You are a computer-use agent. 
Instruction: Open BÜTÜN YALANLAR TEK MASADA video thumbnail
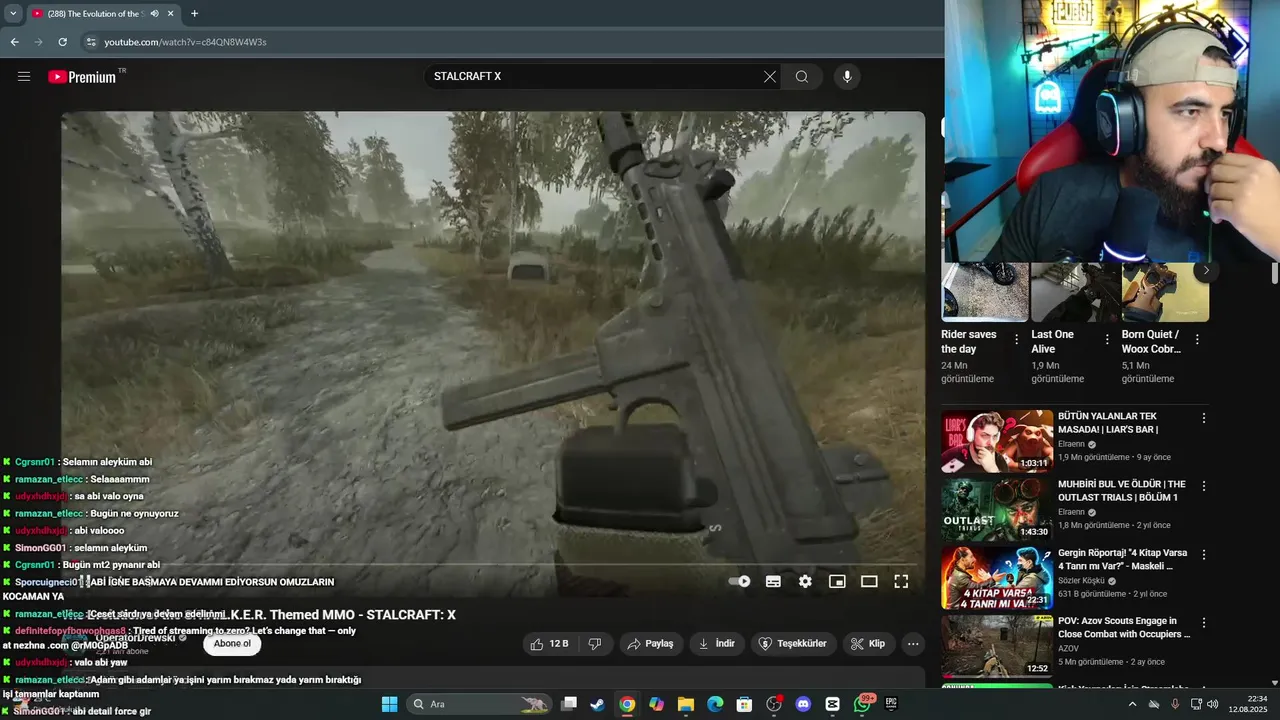tap(997, 441)
